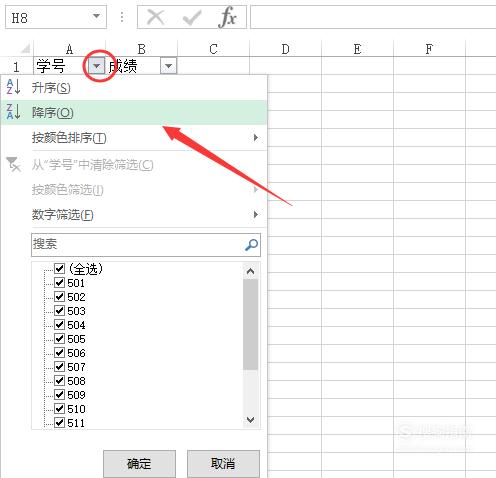The width and height of the screenshot is (496, 478).
Task: Uncheck the 503 checkbox
Action: coord(59,311)
